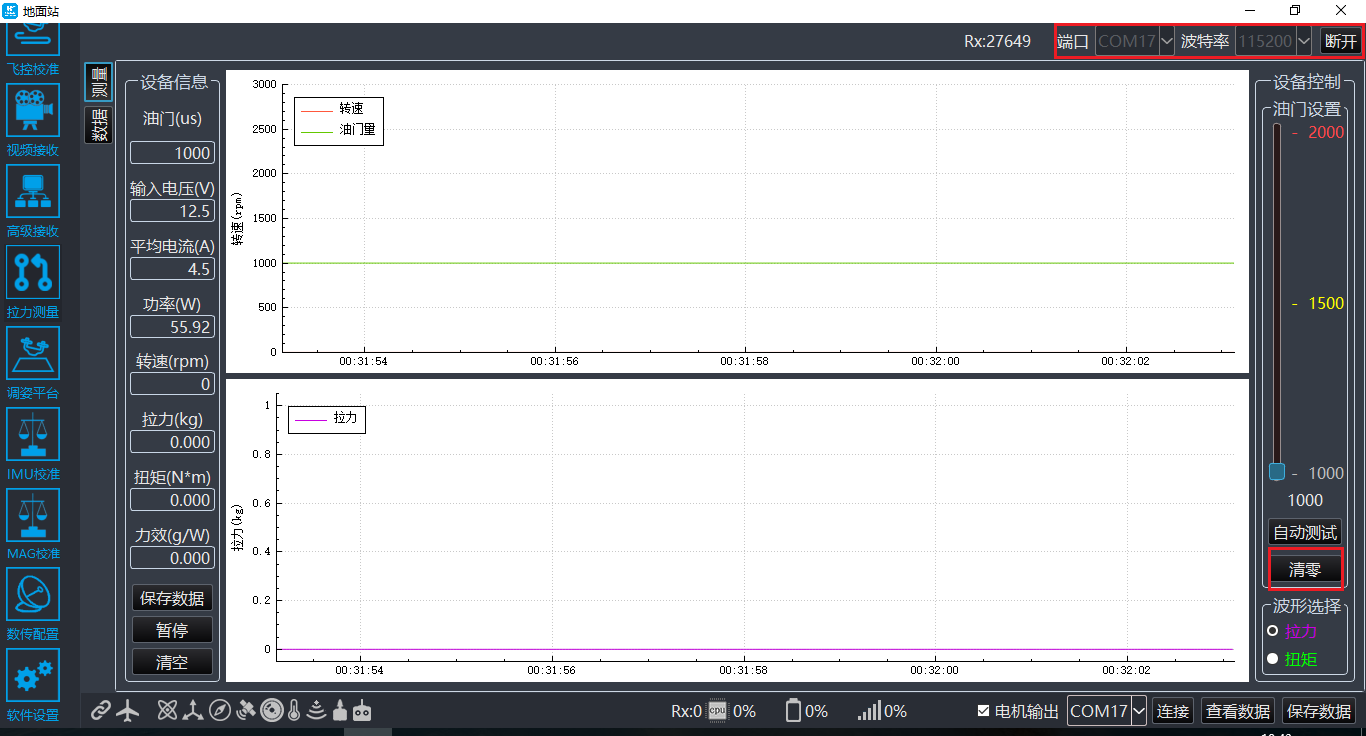
Task: Select the 拉力 waveform radio button
Action: 1272,631
